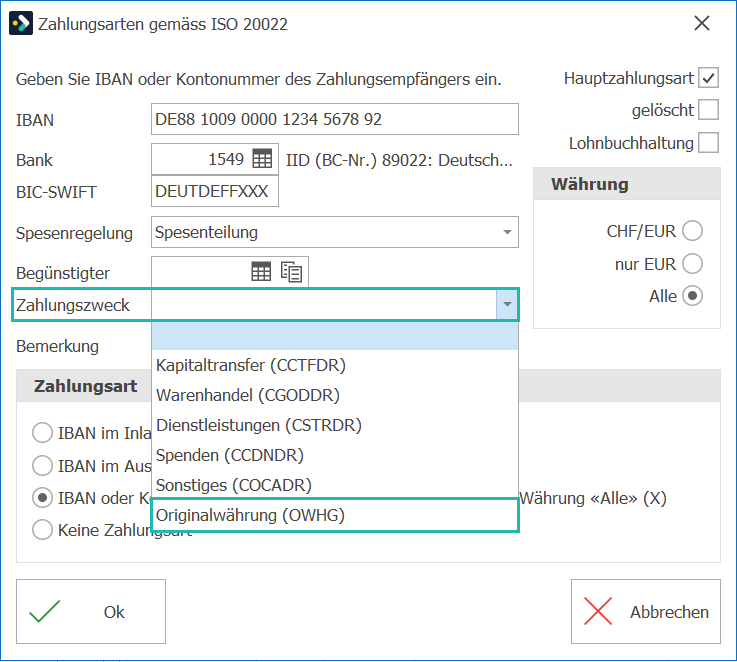737x662 pixels.
Task: Choose IBAN im Ausland payment type
Action: point(42,465)
